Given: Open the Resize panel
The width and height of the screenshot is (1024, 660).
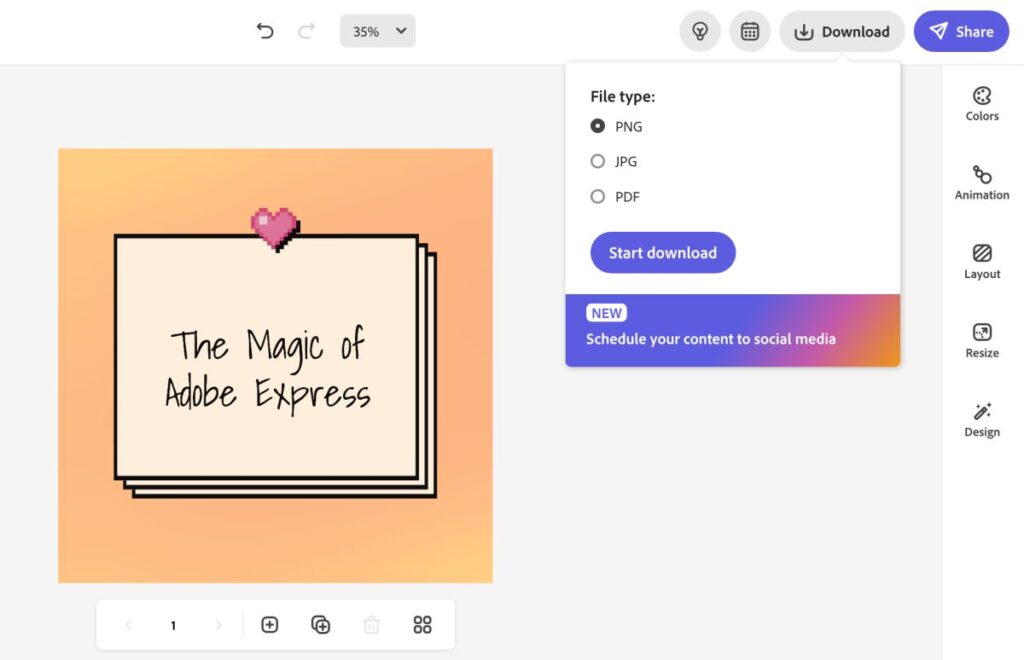Looking at the screenshot, I should (981, 338).
